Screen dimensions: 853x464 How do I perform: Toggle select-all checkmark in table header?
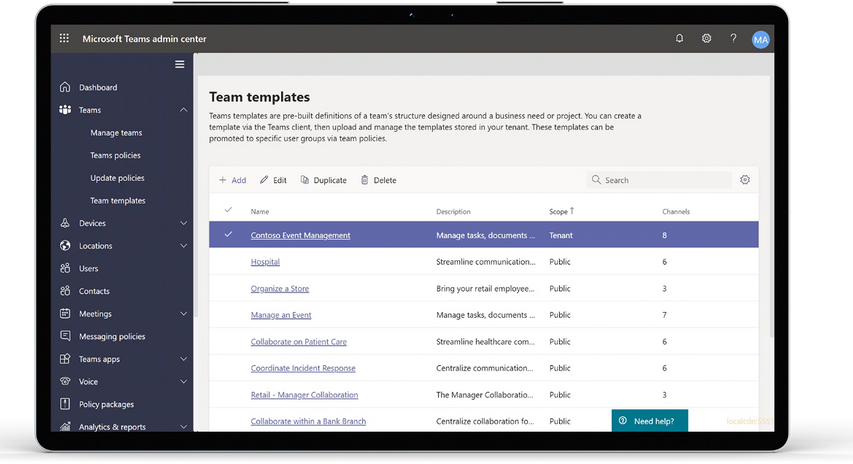pos(228,210)
